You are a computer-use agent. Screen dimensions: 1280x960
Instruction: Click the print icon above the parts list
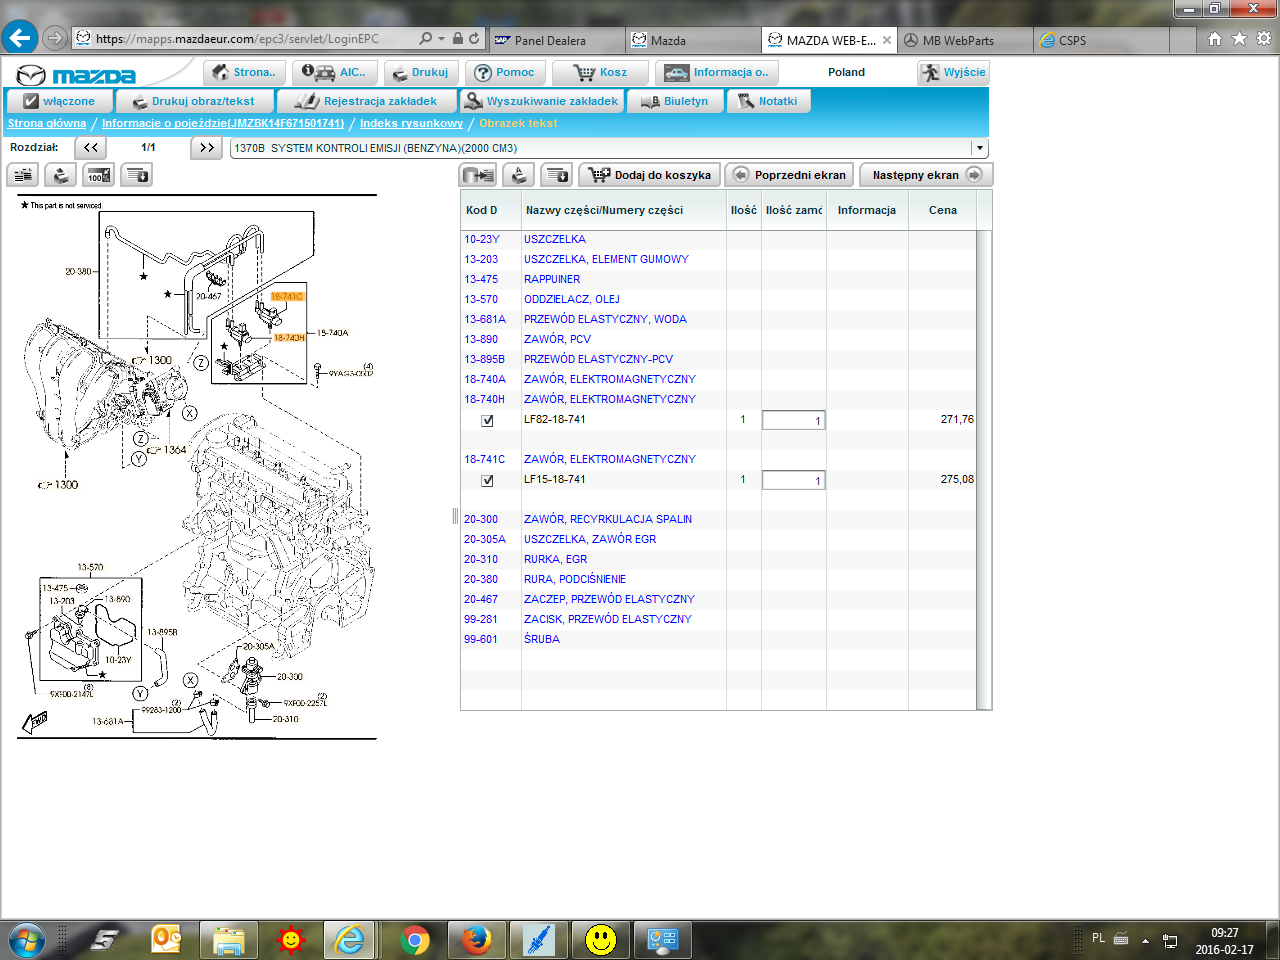(x=519, y=175)
